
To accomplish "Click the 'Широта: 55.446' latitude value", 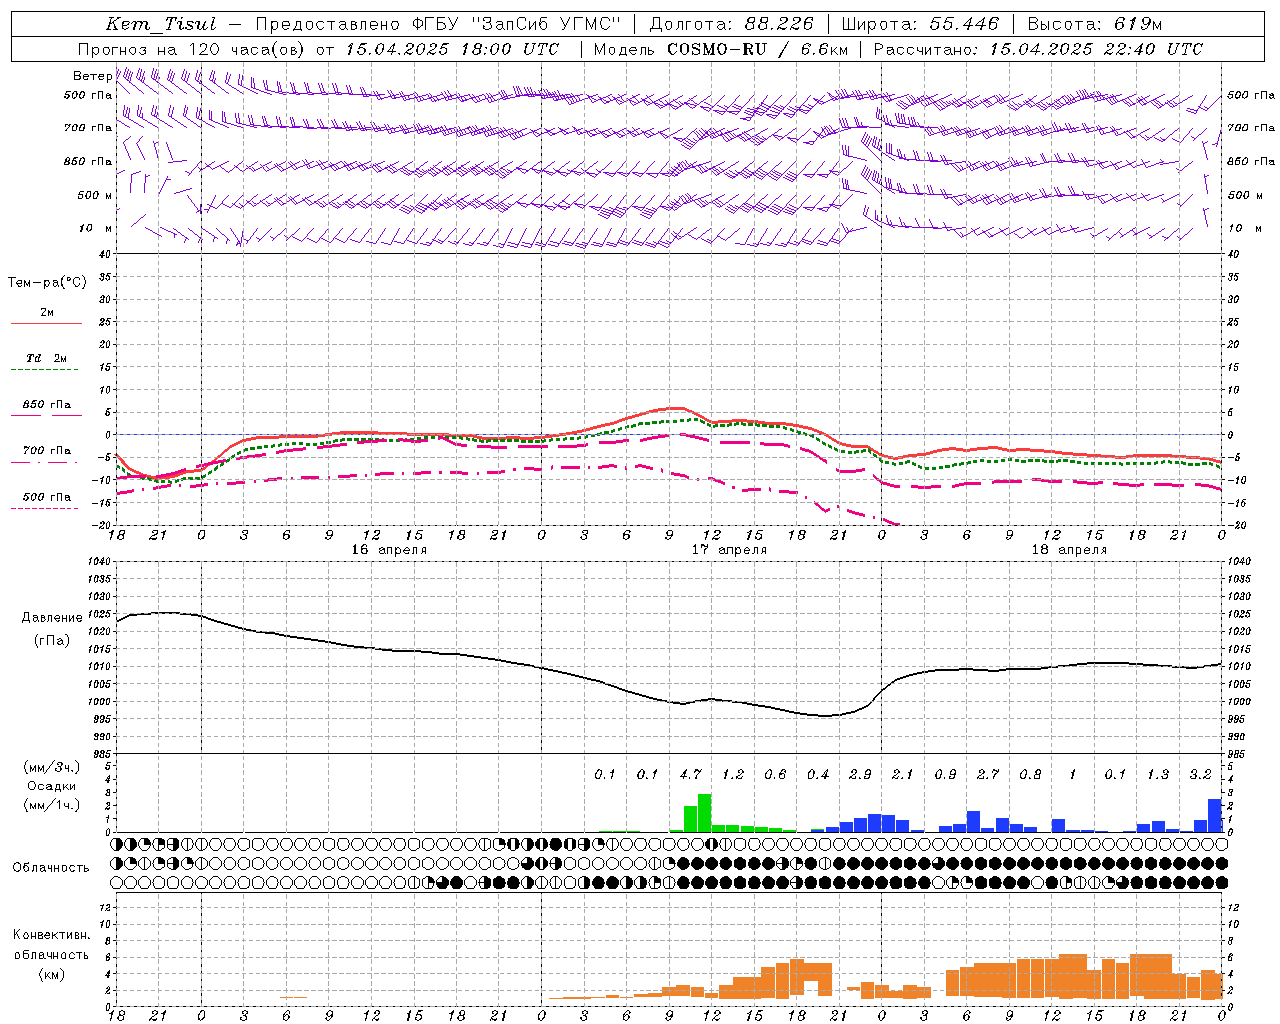I will [919, 24].
